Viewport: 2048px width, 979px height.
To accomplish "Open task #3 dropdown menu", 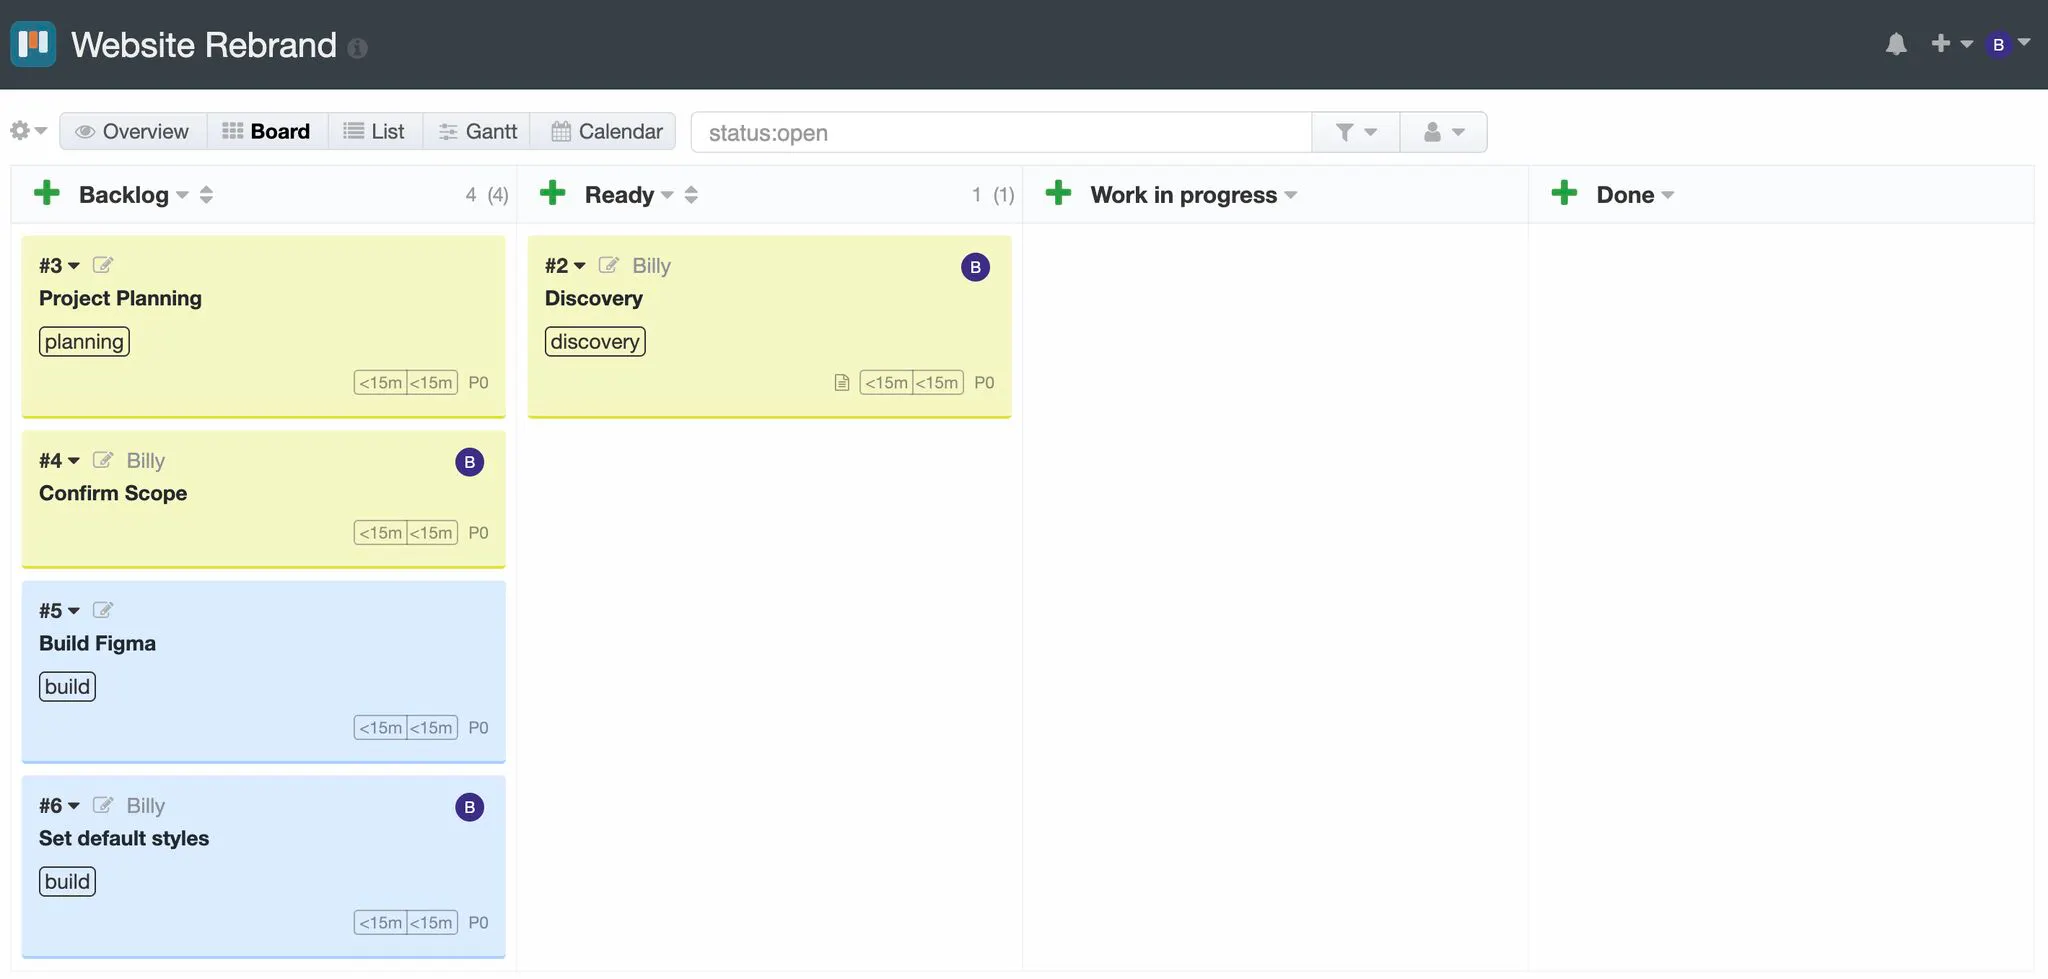I will pyautogui.click(x=59, y=265).
